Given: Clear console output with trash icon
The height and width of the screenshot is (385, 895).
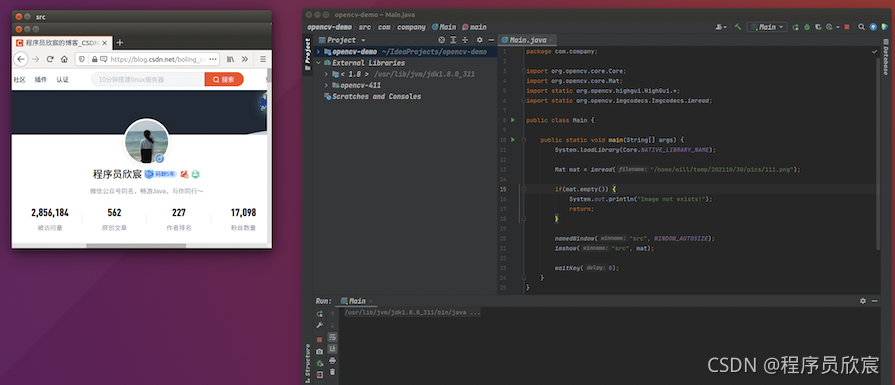Looking at the screenshot, I should coord(332,372).
